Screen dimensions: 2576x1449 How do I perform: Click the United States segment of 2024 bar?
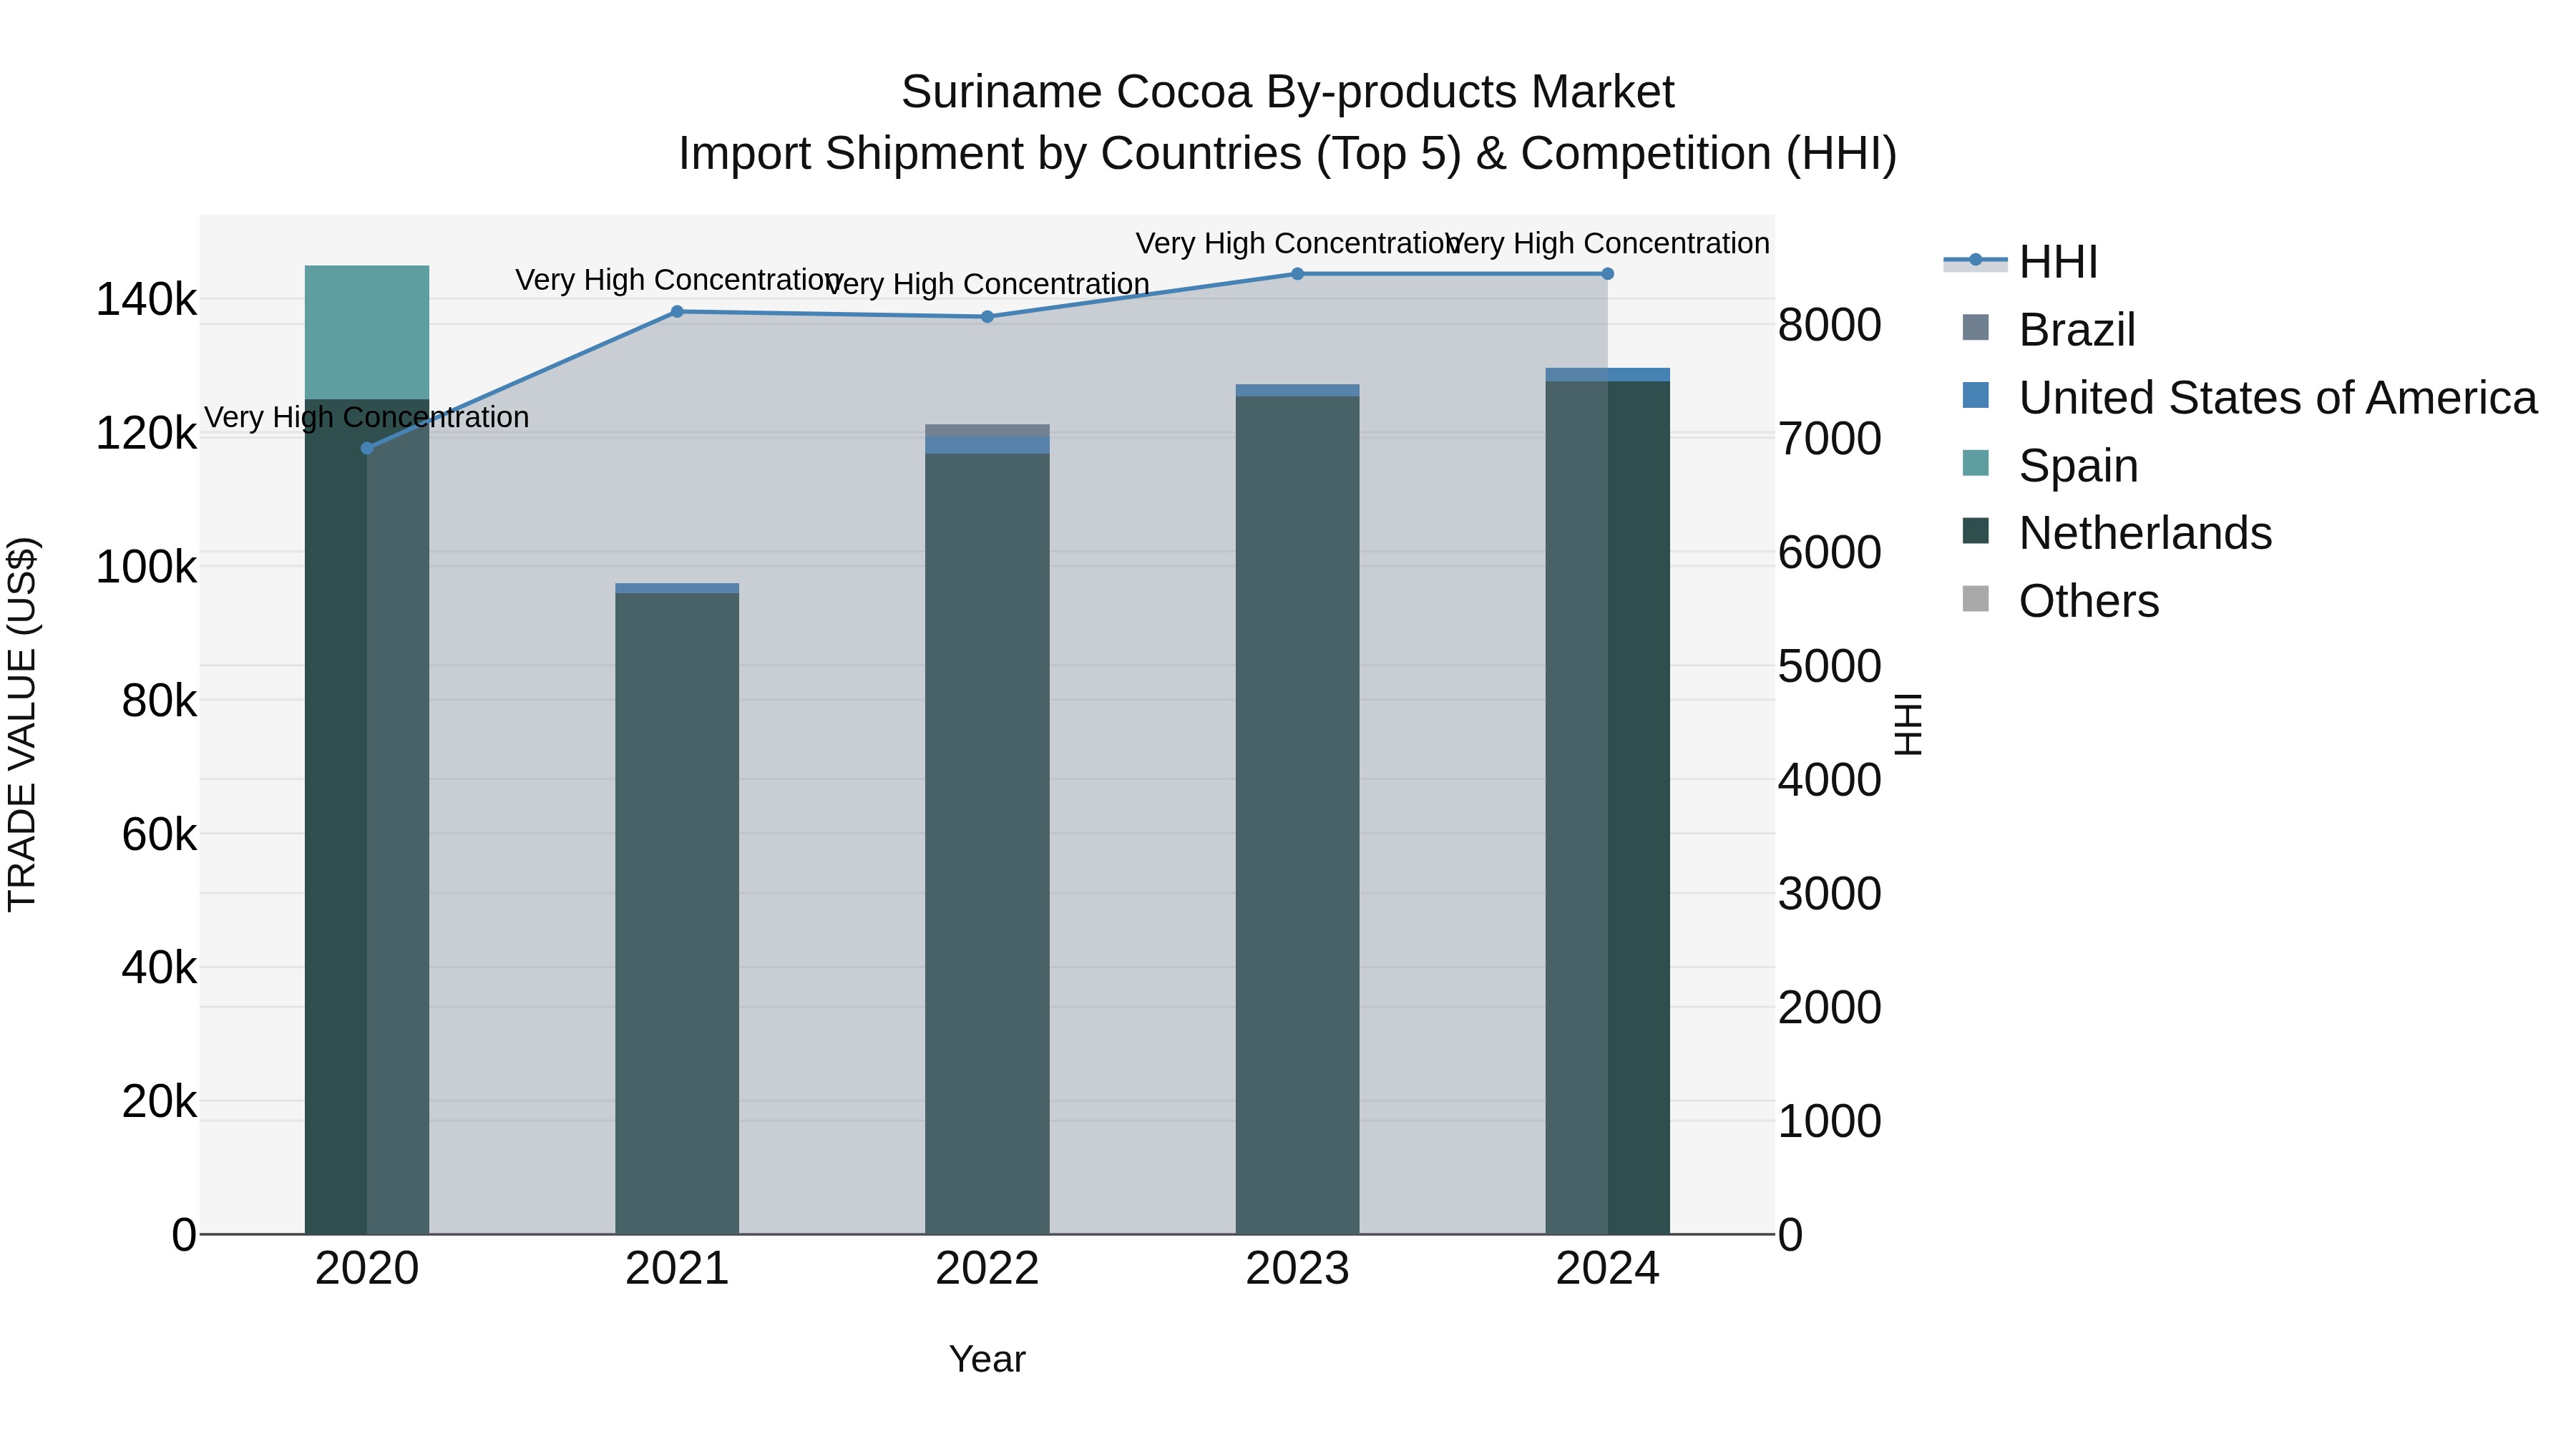tap(1607, 375)
